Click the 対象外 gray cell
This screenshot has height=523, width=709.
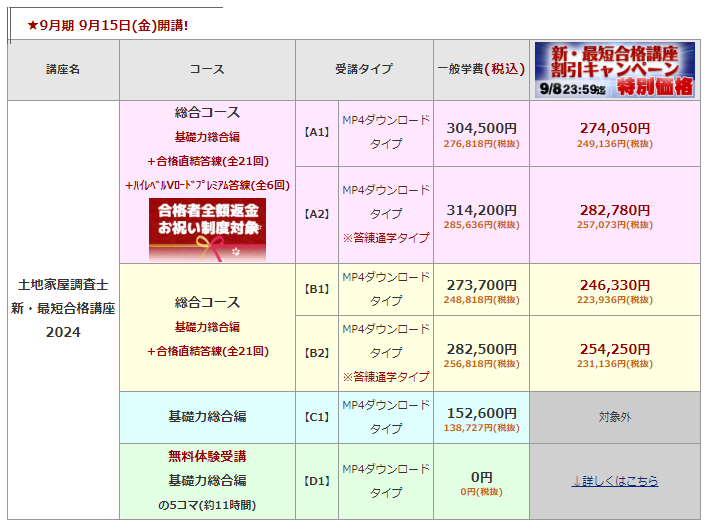coord(614,416)
